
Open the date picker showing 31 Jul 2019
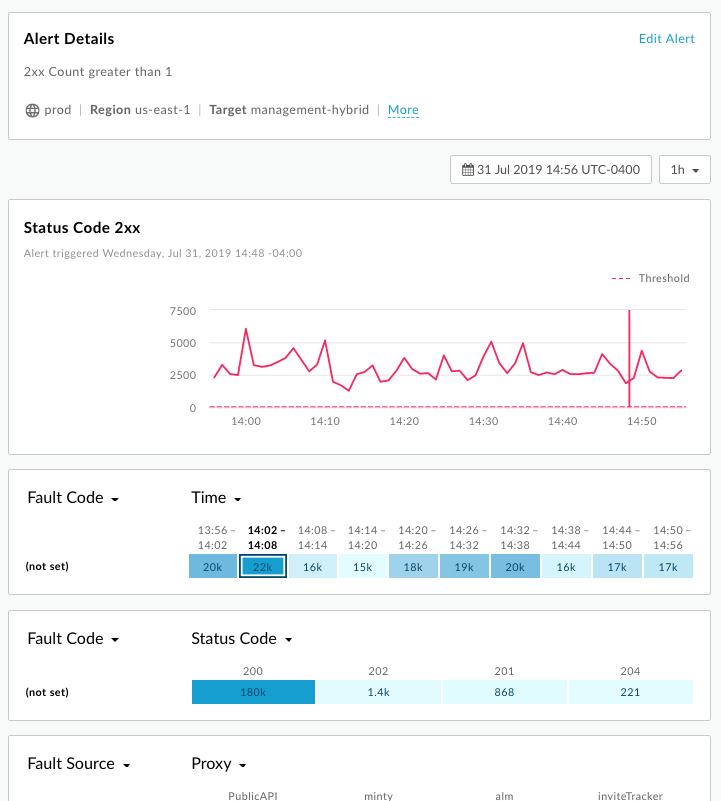(x=551, y=169)
